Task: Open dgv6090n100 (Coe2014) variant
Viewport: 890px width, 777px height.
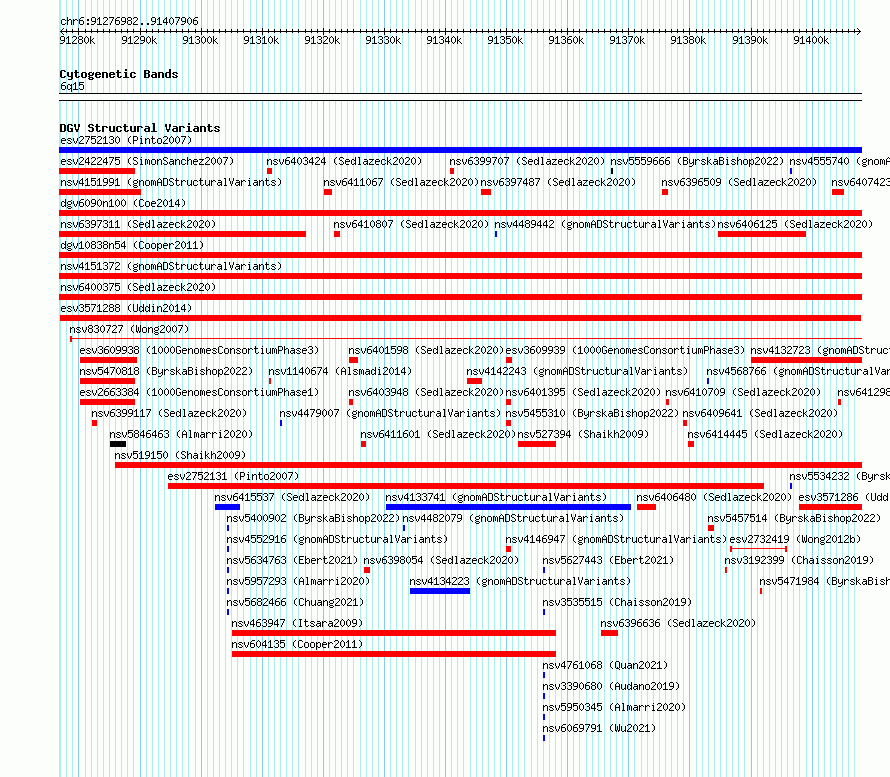Action: tap(123, 203)
